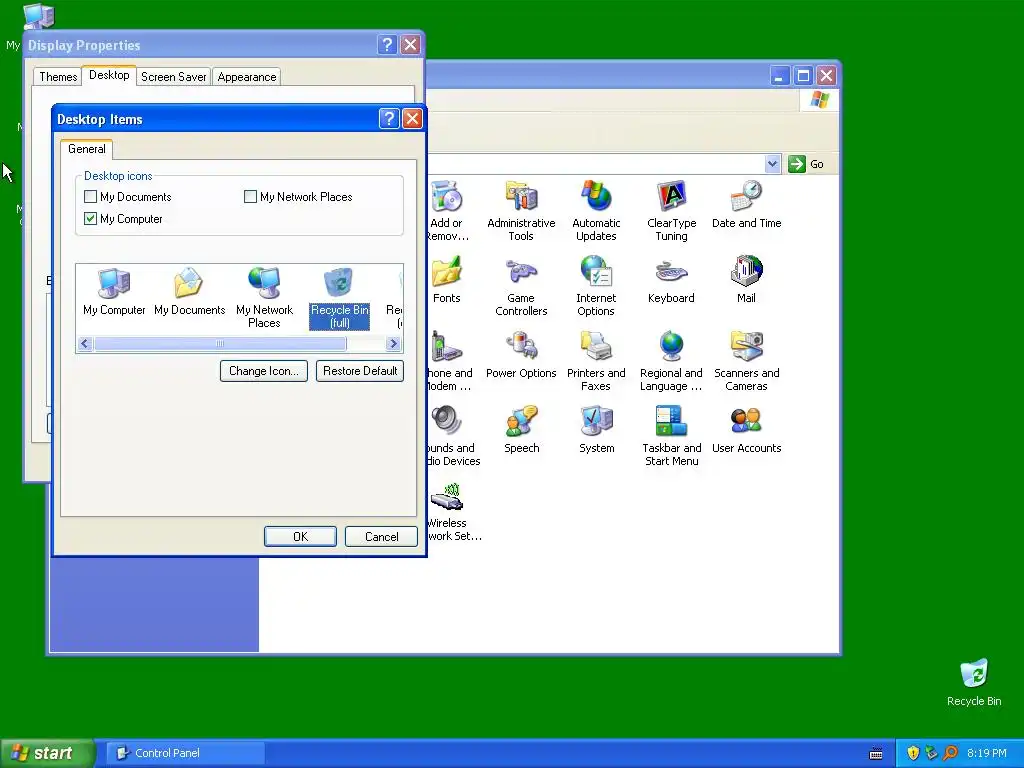Switch to Screen Saver tab

pyautogui.click(x=174, y=76)
